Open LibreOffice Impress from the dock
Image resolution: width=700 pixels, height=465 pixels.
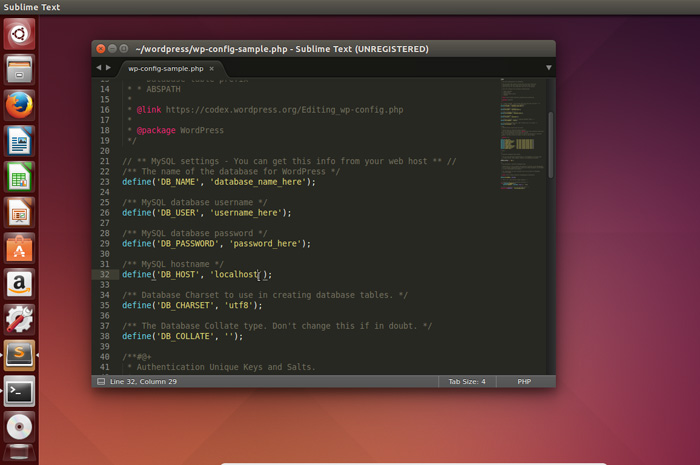click(19, 212)
